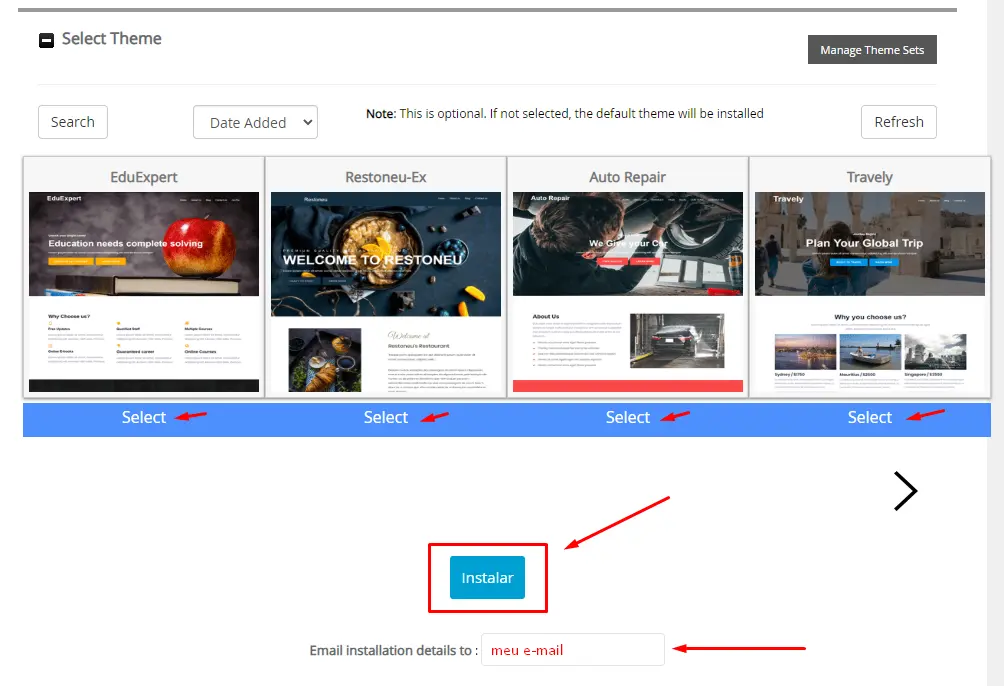Click the minus icon beside Select Theme
1004x686 pixels.
(x=46, y=39)
